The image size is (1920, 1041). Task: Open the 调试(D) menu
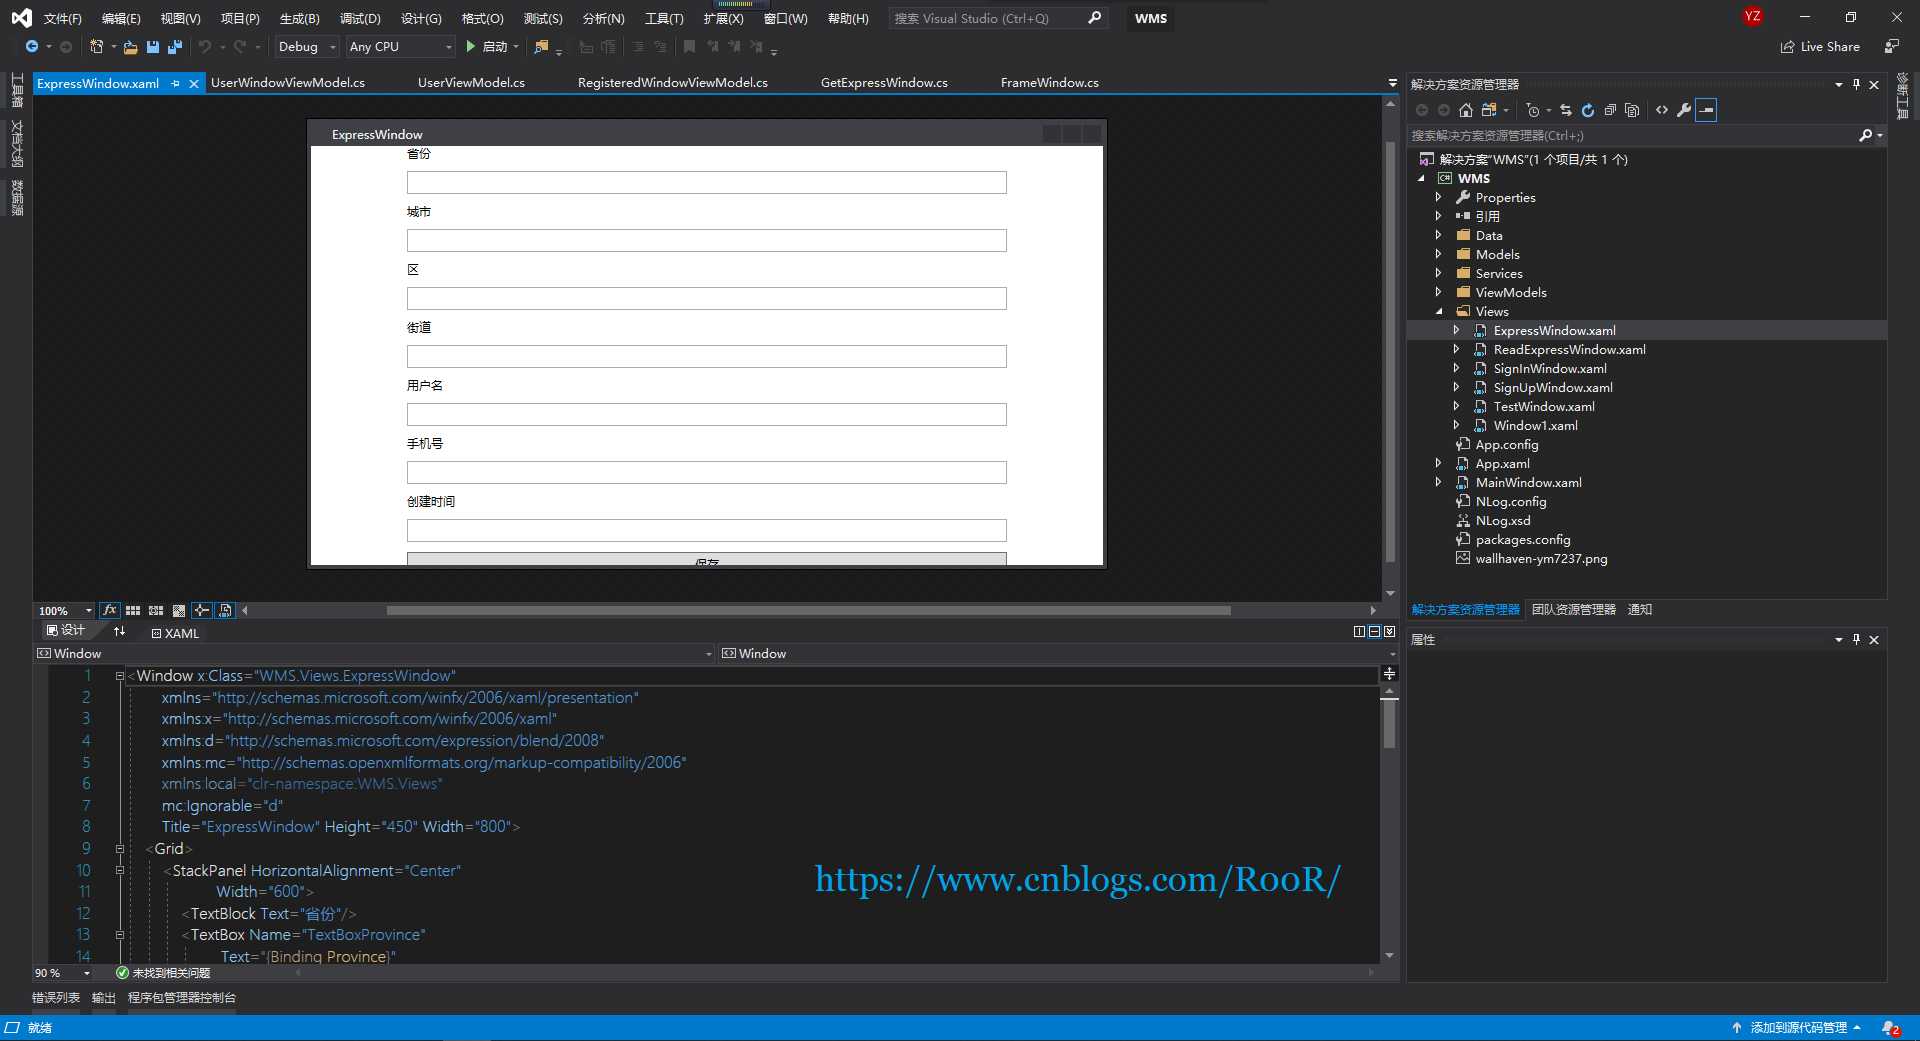(360, 19)
